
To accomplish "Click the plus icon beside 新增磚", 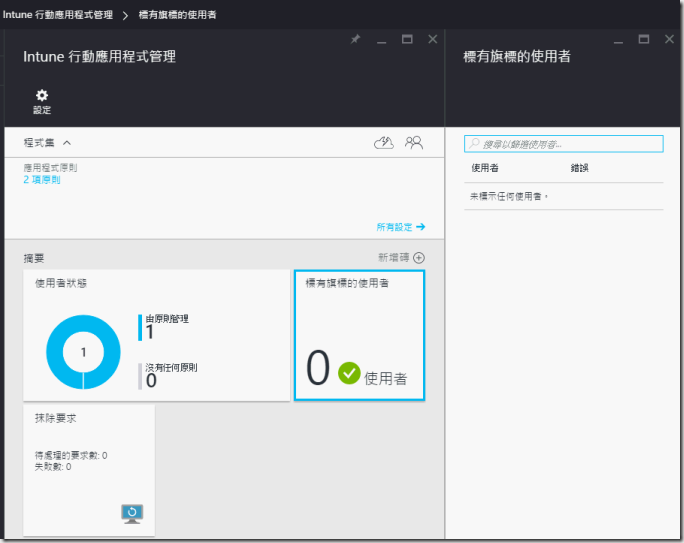I will point(419,258).
